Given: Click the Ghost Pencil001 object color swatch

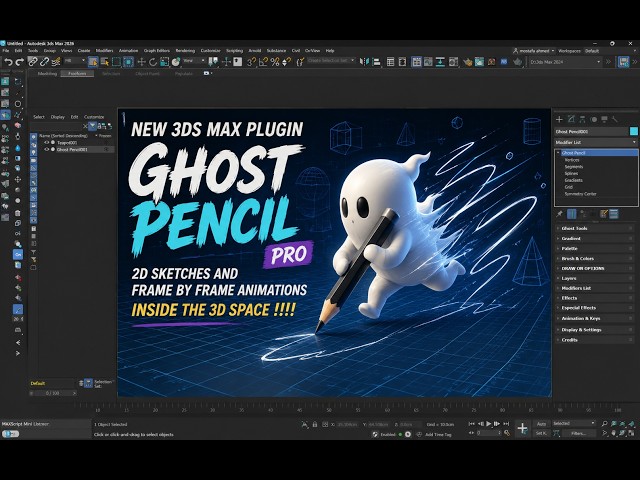Looking at the screenshot, I should pos(633,131).
